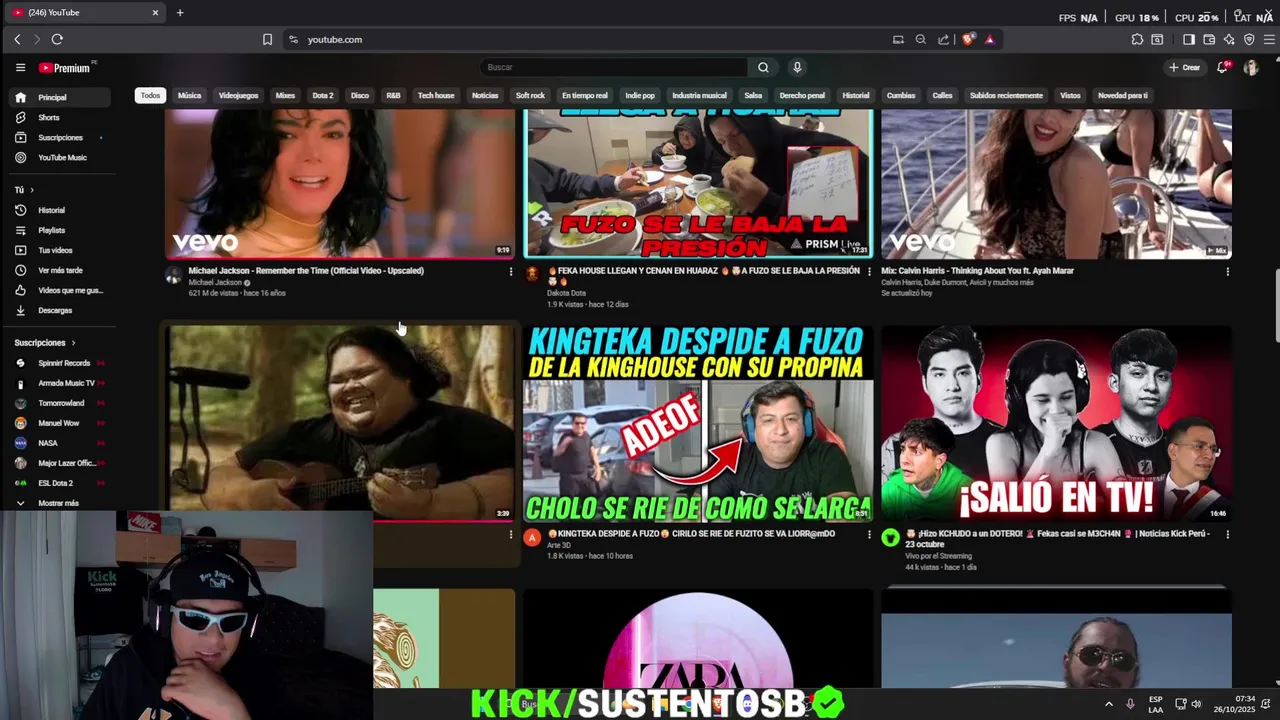
Task: Open KINGTEKA DESPIDE A FUZO thumbnail
Action: [698, 424]
